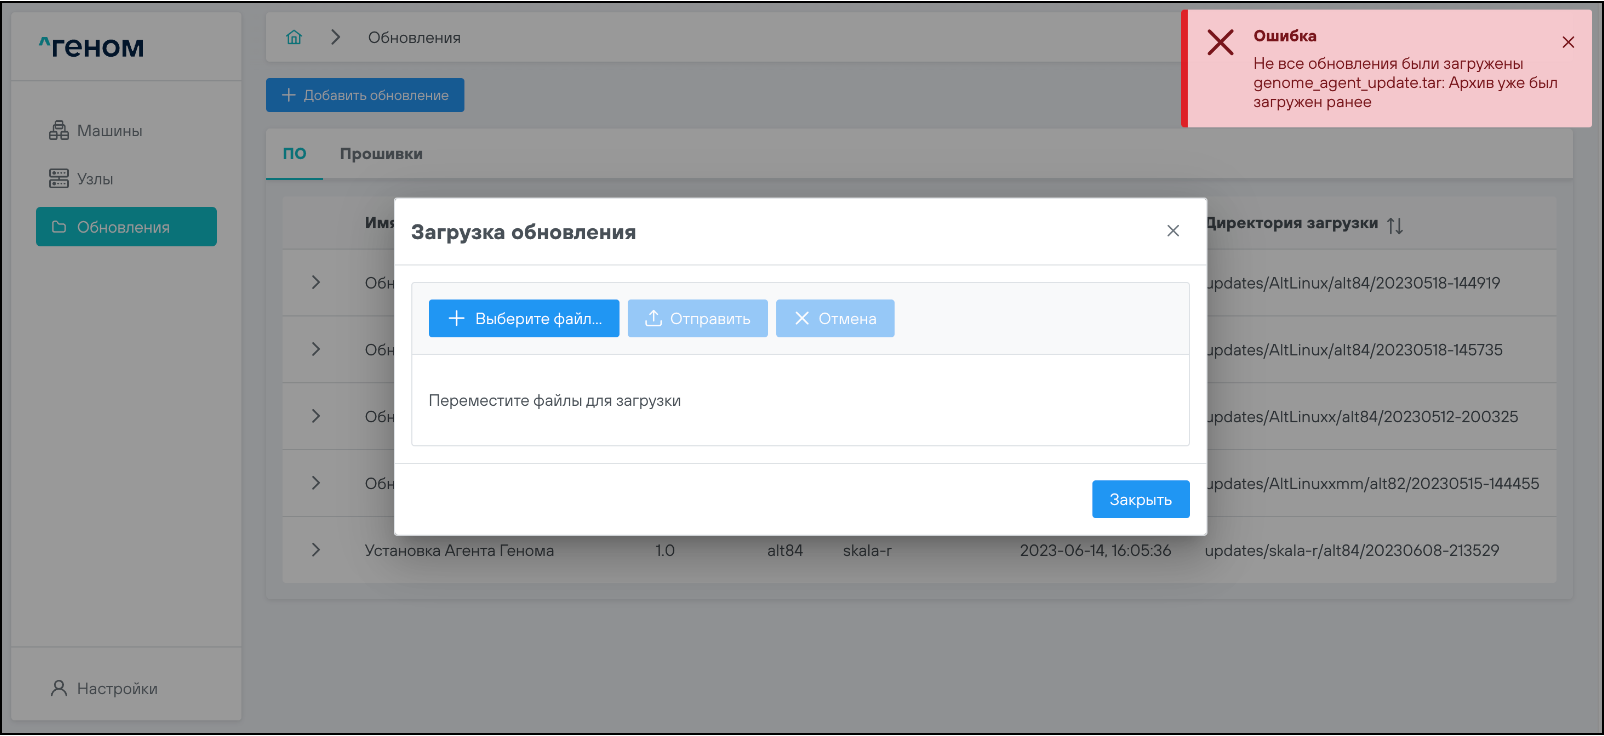
Task: Close the Загрузка обновления dialog with X
Action: (1172, 231)
